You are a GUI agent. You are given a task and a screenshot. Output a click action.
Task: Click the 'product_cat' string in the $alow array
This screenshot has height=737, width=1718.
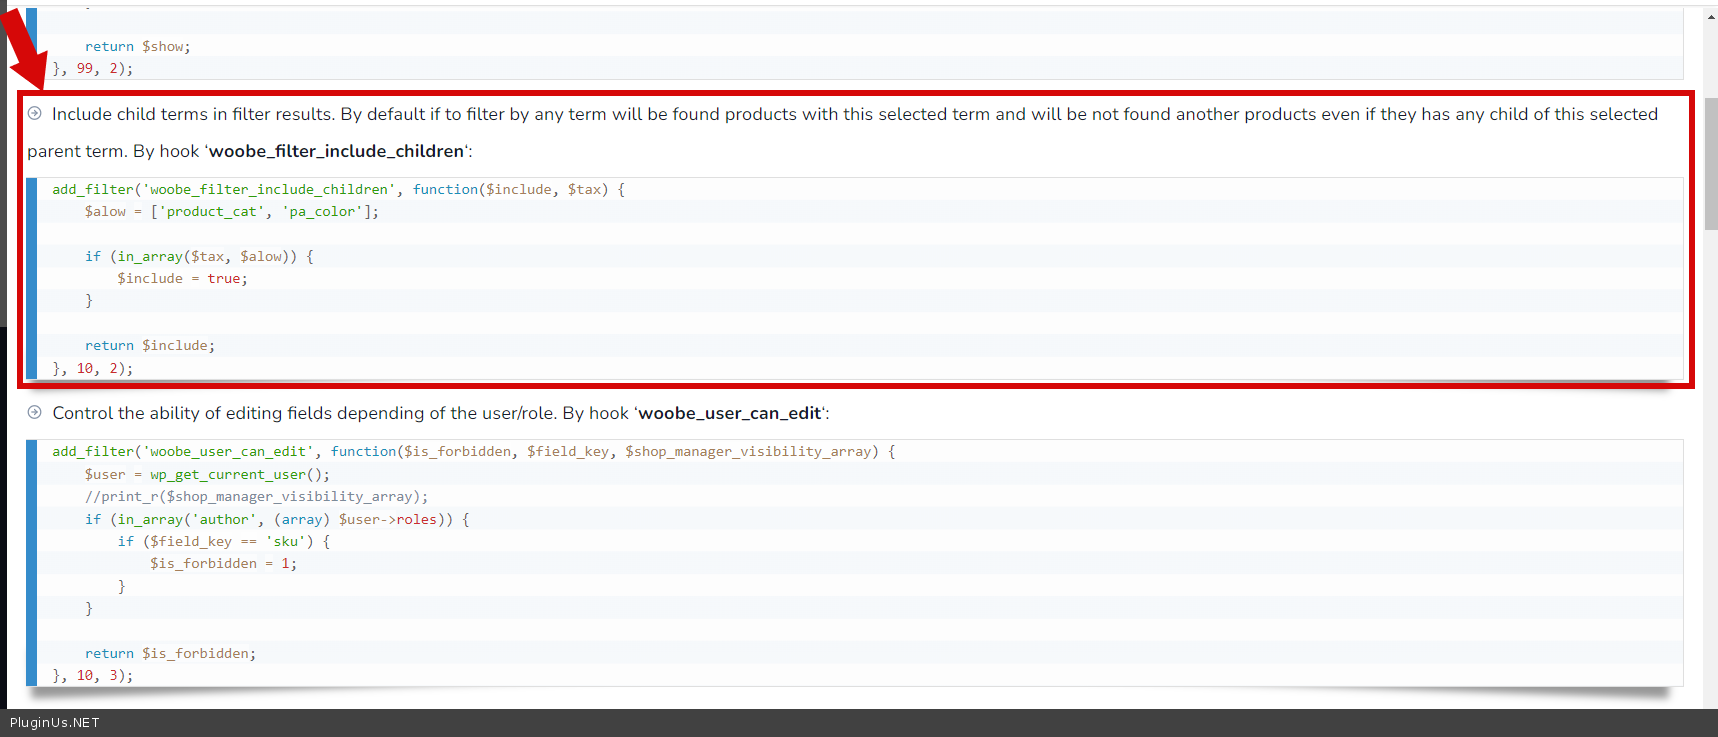(211, 212)
